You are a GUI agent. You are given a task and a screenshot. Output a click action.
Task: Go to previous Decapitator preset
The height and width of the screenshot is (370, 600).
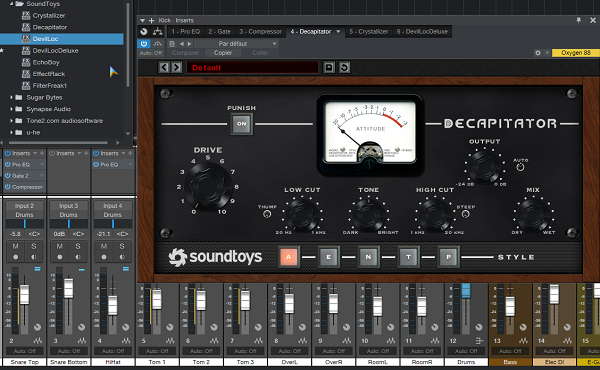click(164, 68)
